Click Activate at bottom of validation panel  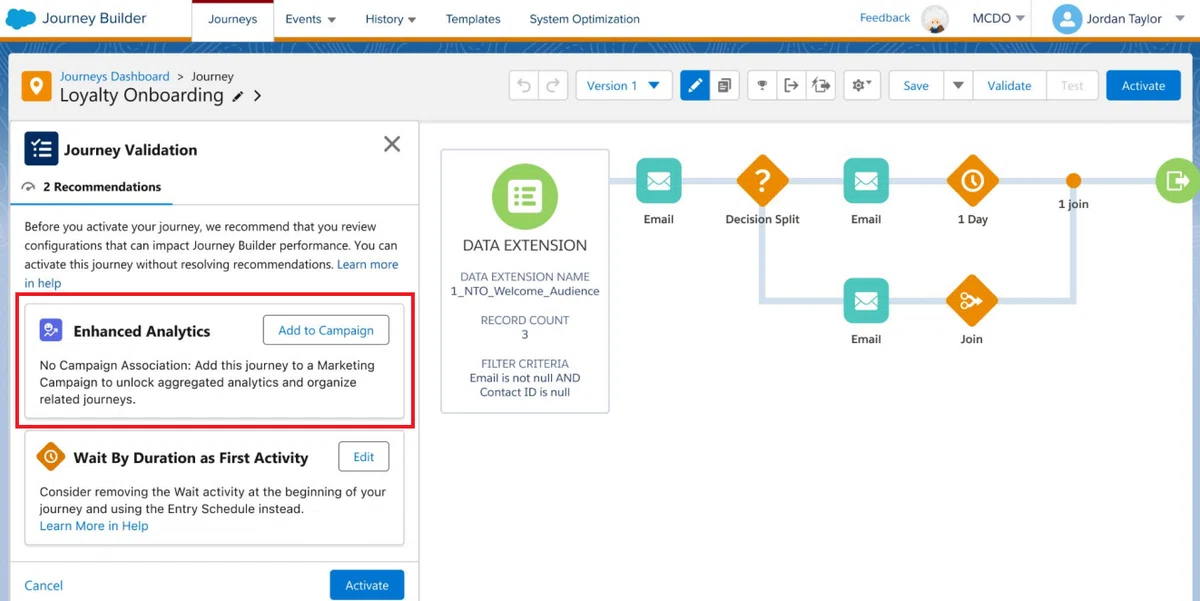click(367, 585)
